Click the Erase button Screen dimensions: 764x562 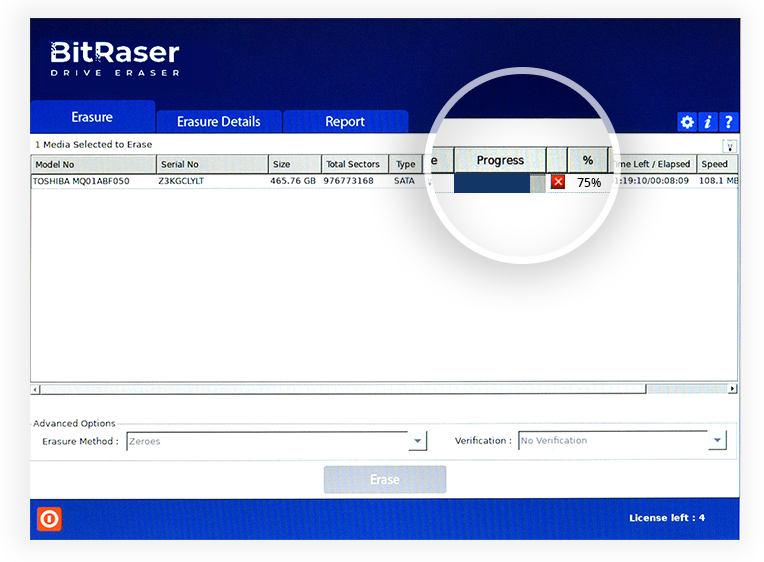(x=385, y=480)
